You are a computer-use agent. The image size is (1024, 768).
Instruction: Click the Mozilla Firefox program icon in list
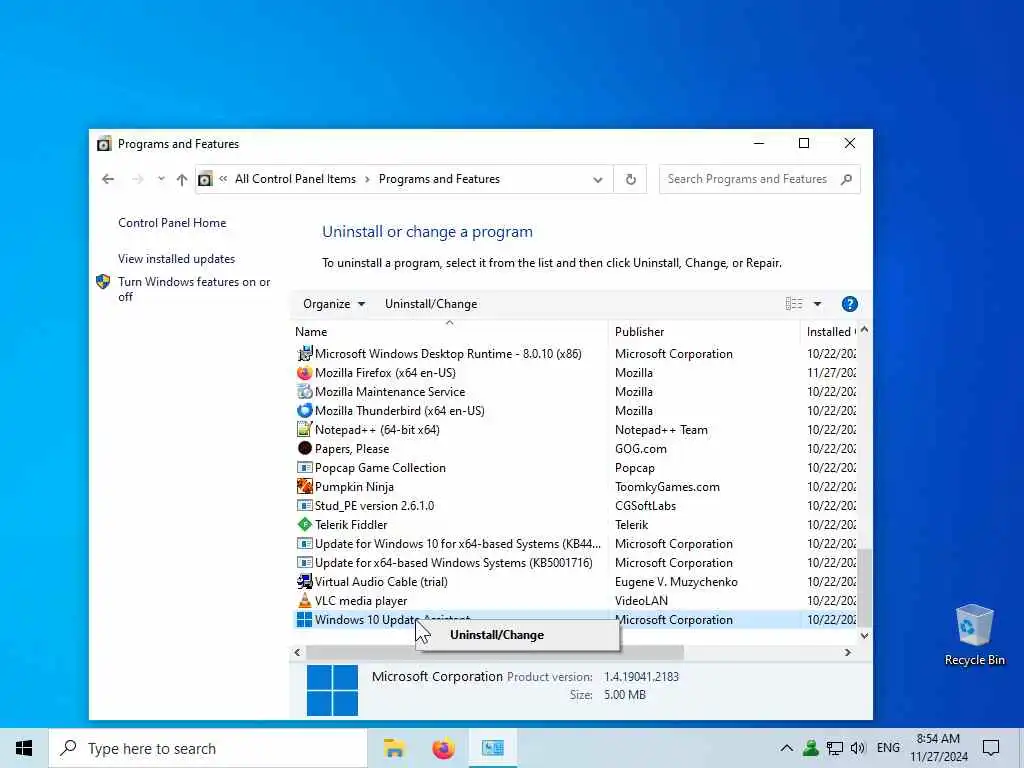point(304,373)
